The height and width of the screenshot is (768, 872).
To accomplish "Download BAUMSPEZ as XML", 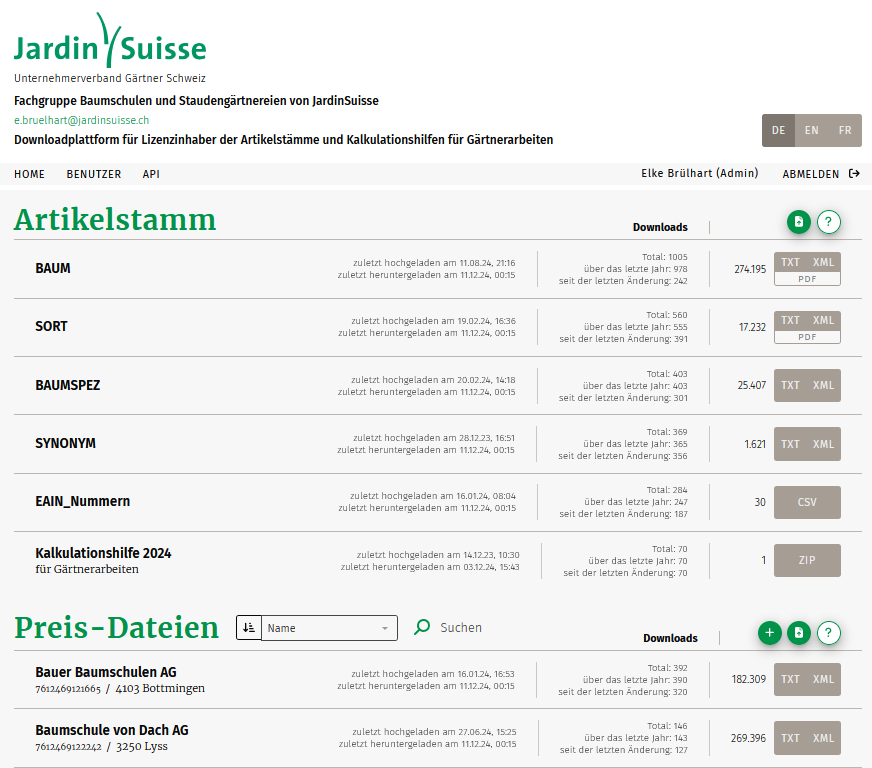I will [x=823, y=385].
